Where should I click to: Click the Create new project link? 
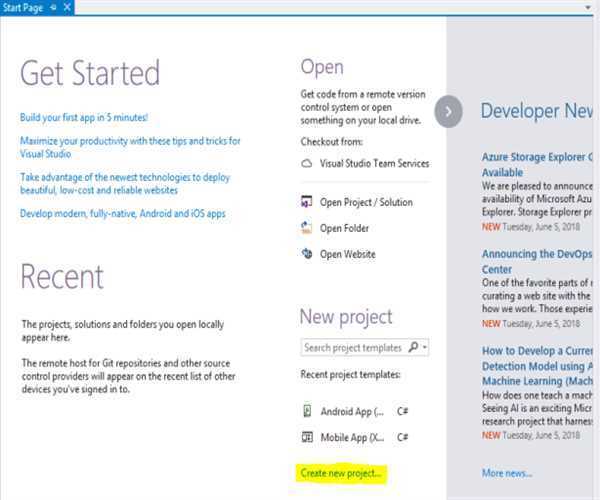point(341,472)
